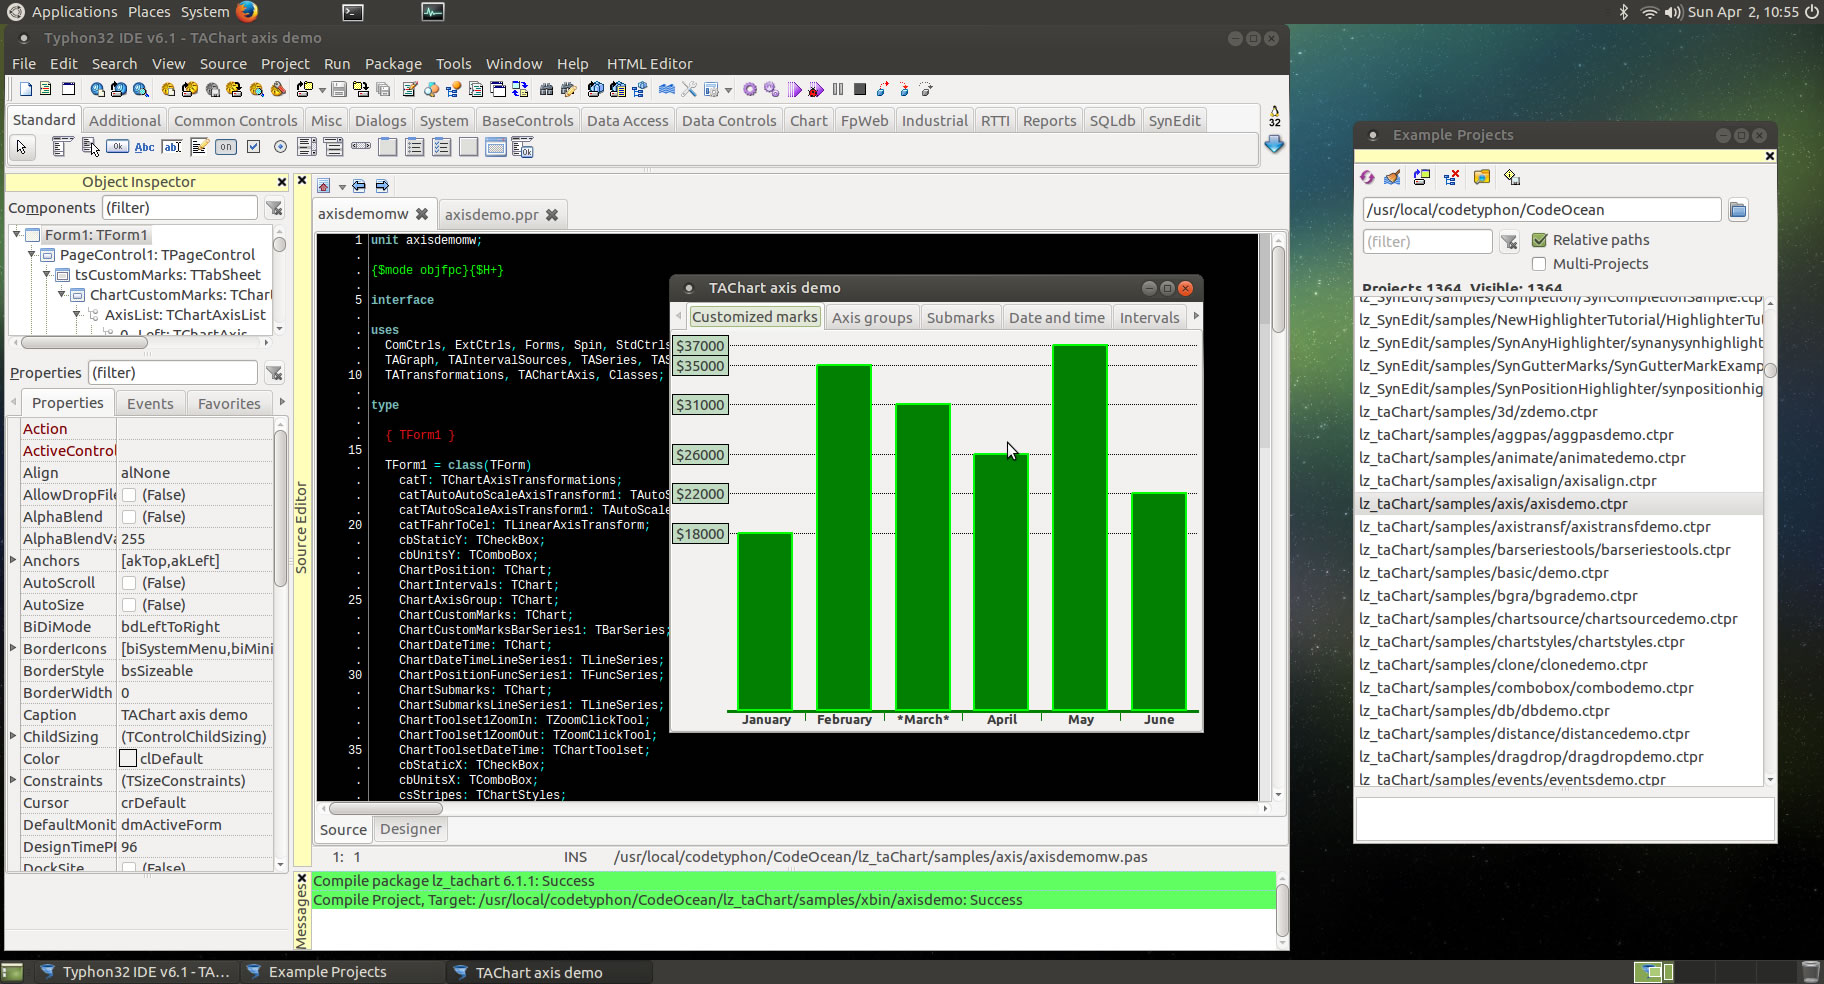Click the Save icon in main toolbar

(x=338, y=90)
